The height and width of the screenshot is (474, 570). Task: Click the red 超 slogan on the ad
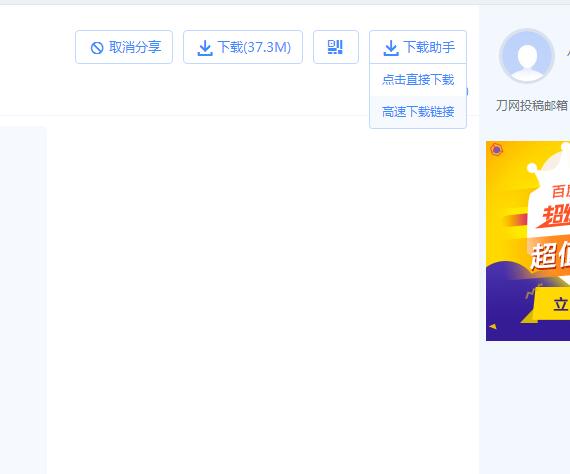[x=555, y=216]
